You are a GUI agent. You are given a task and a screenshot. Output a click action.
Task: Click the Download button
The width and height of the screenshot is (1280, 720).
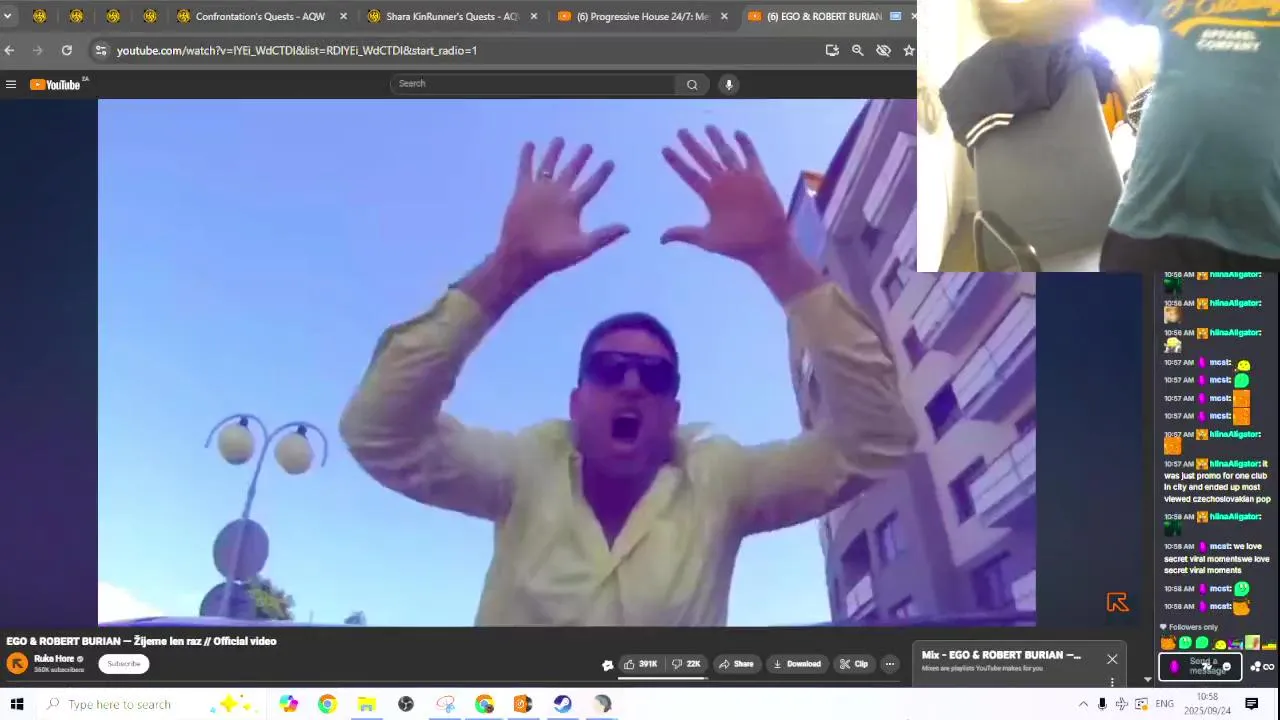pos(797,664)
